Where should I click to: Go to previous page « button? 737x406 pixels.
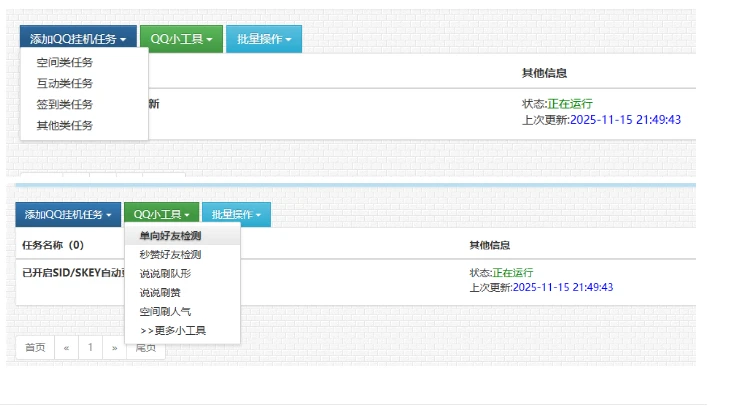click(x=66, y=348)
